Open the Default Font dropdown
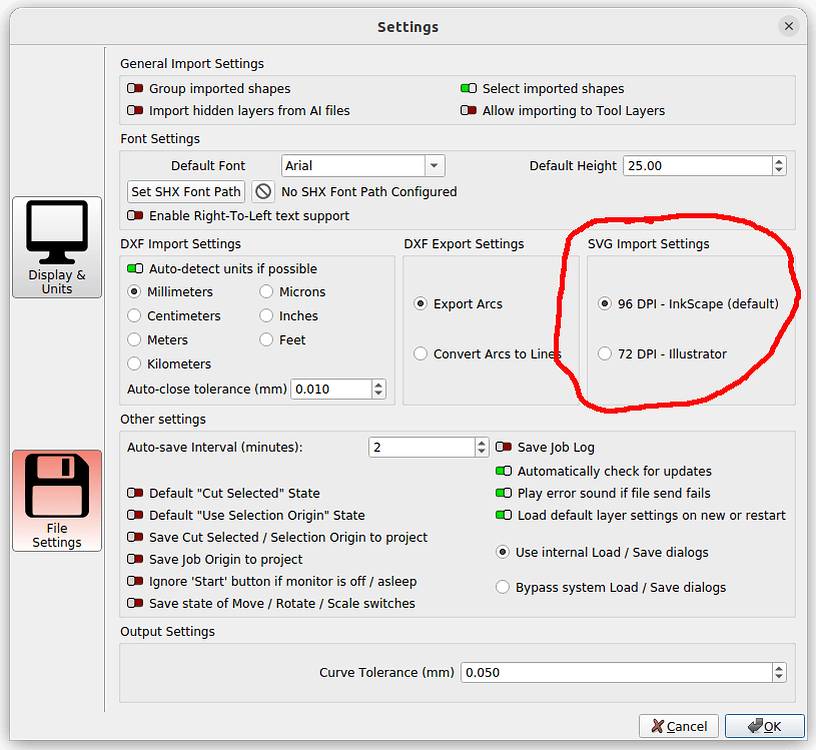Image resolution: width=816 pixels, height=750 pixels. (434, 165)
